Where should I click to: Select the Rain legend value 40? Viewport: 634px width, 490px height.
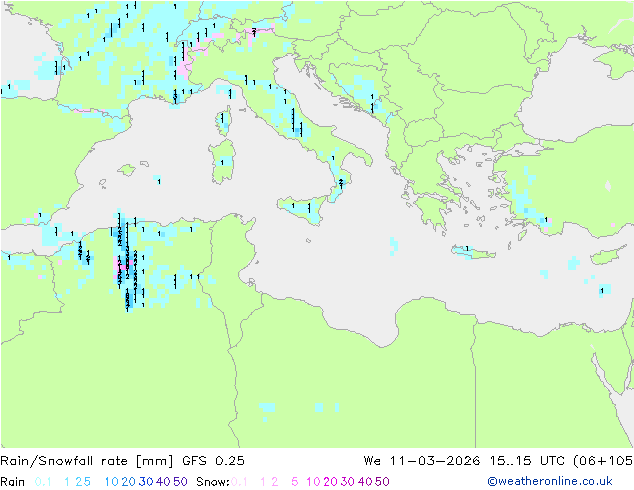pos(163,482)
